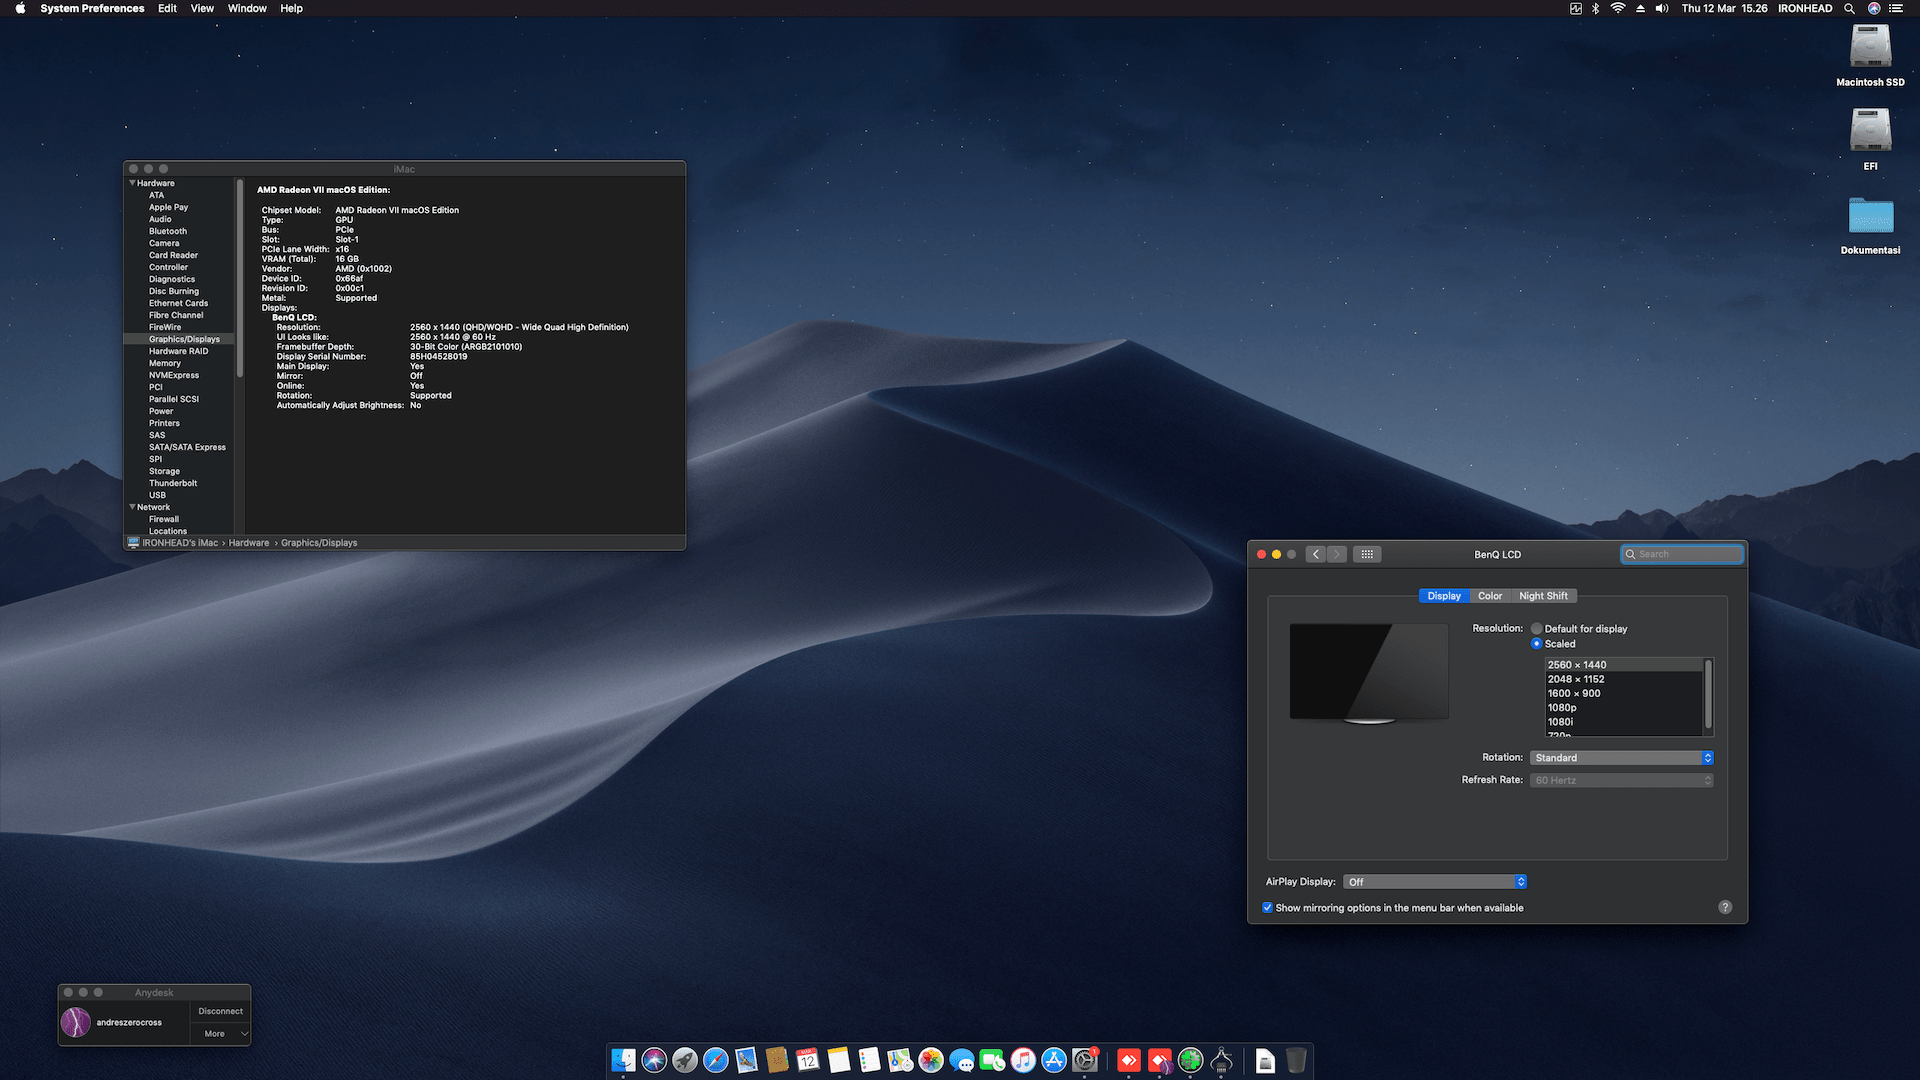Go back in System Preferences
This screenshot has width=1920, height=1080.
1316,554
